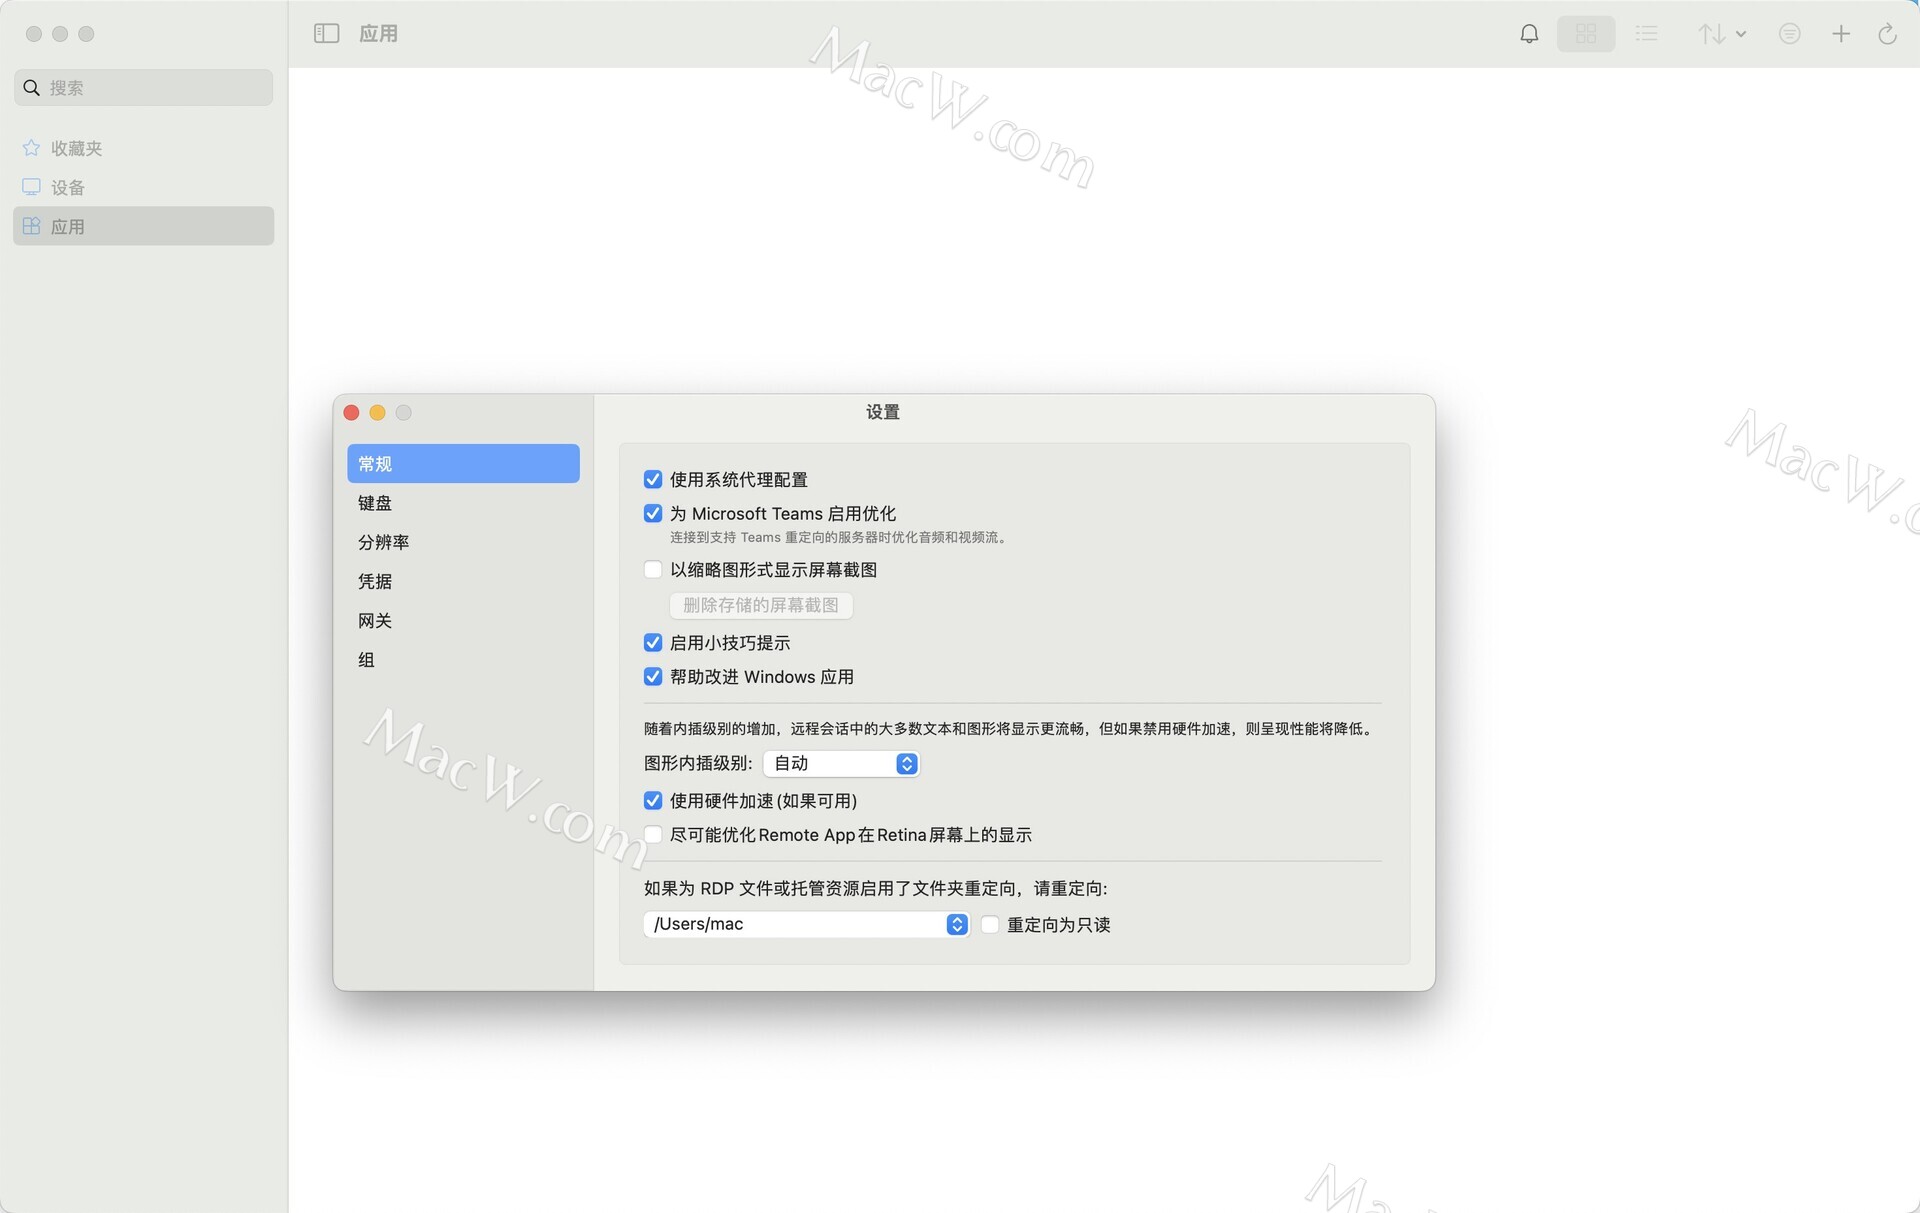
Task: Toggle 帮助改进 Windows 应用 checkbox
Action: [653, 677]
